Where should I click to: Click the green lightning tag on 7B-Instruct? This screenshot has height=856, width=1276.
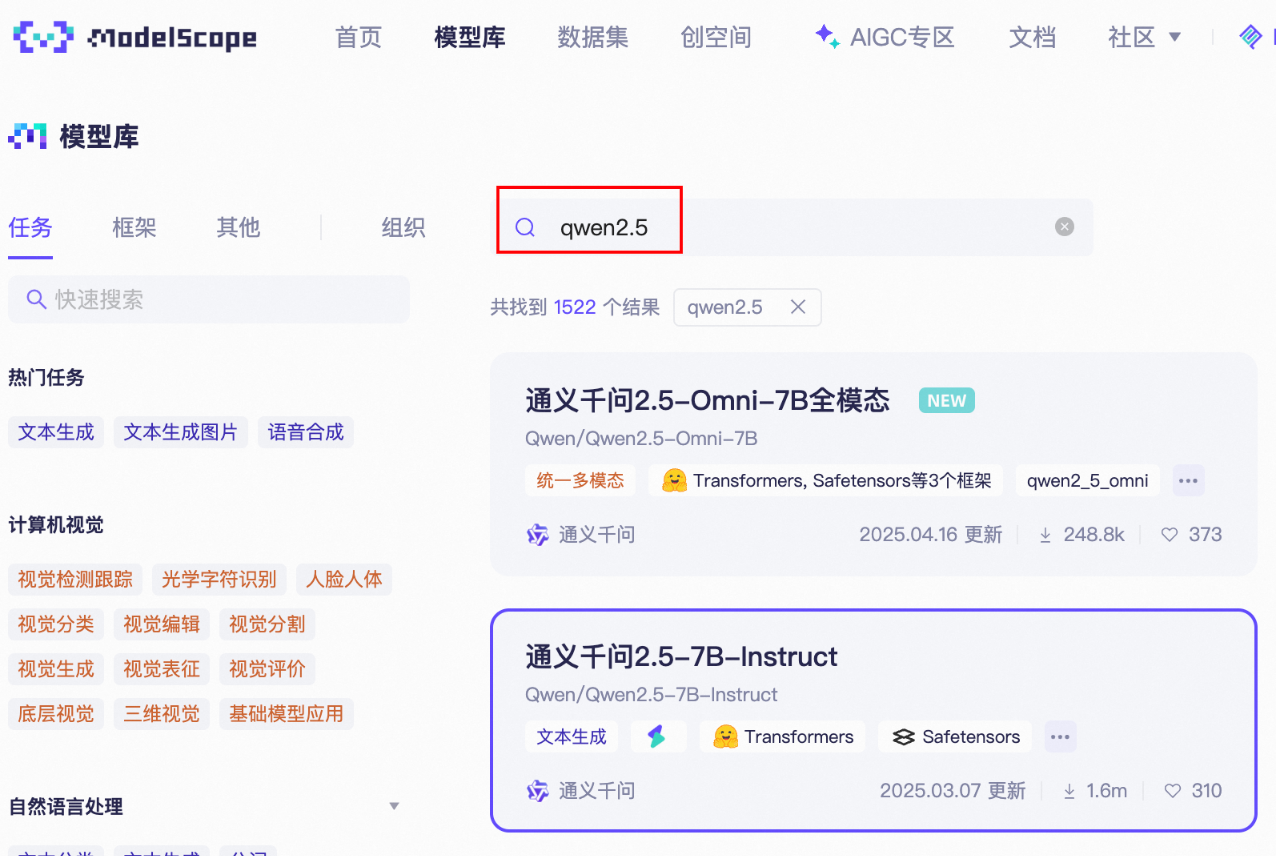tap(658, 737)
